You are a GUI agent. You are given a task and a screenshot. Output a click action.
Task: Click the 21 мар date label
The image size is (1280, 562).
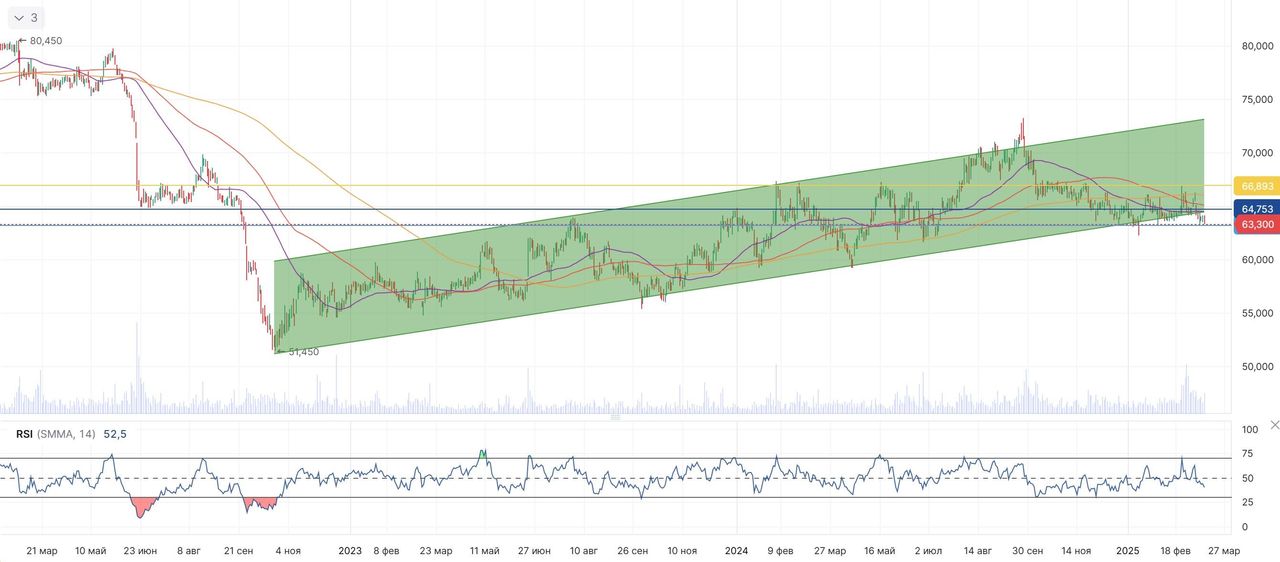pyautogui.click(x=41, y=550)
